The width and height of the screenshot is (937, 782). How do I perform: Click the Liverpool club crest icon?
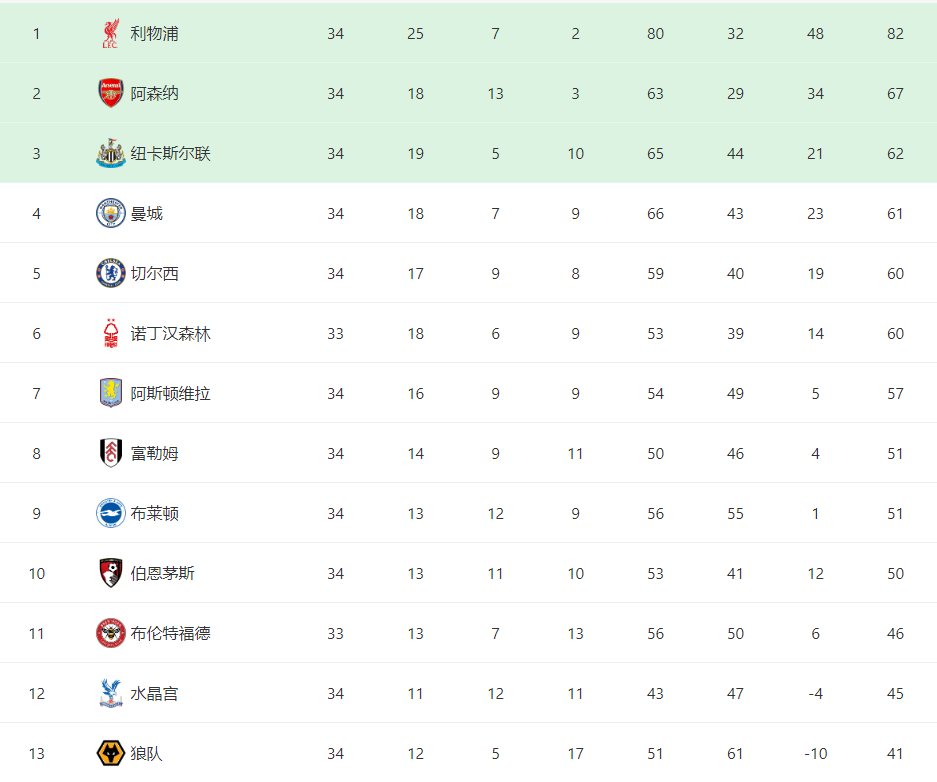coord(111,33)
